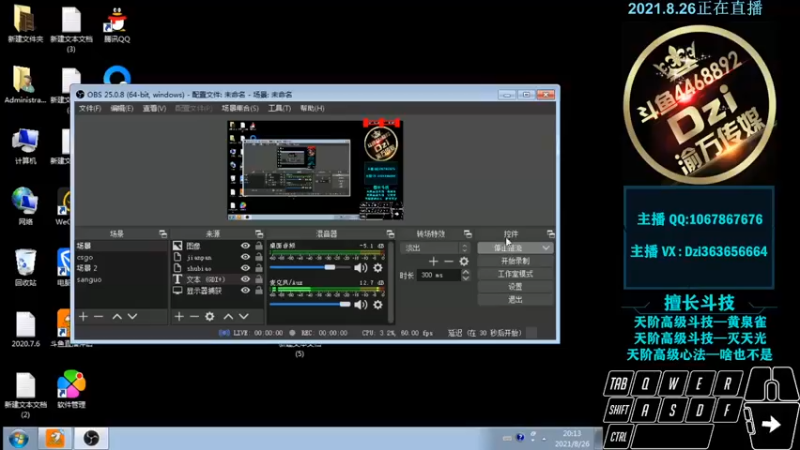Open the Windows Start button
This screenshot has height=450, width=800.
[x=18, y=439]
